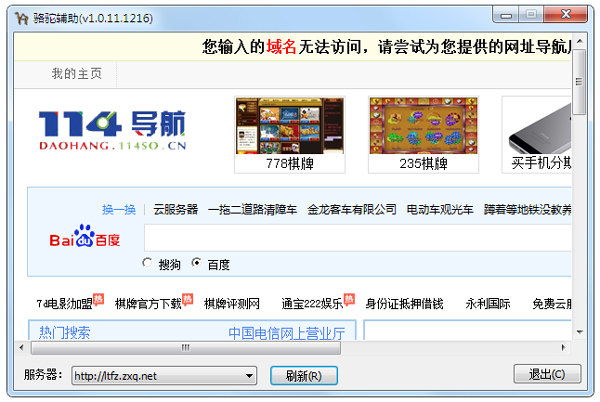
Task: Click the horizontal scrollbar right arrow
Action: pos(563,348)
